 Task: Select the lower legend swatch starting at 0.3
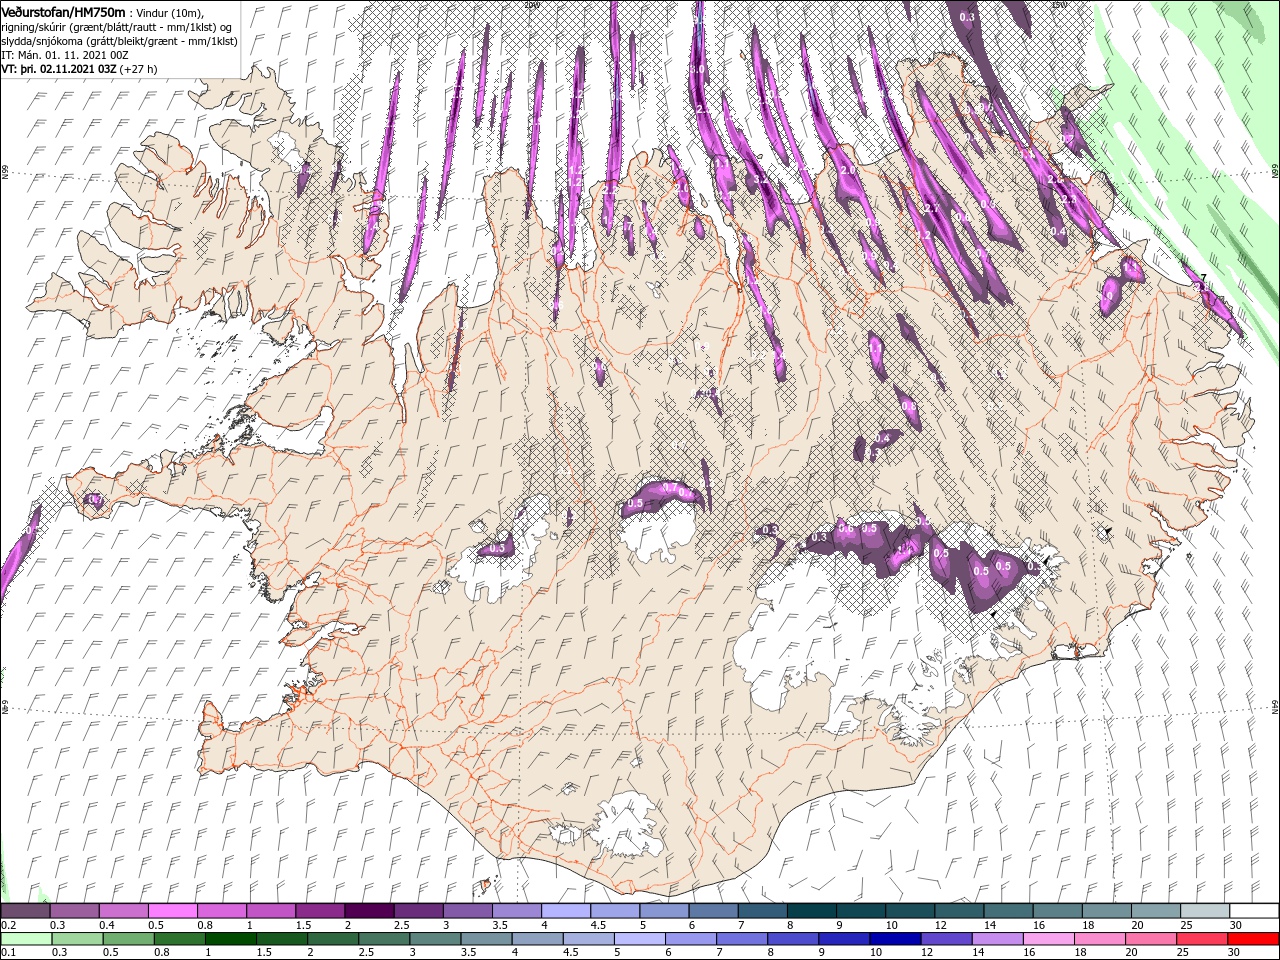click(x=78, y=939)
